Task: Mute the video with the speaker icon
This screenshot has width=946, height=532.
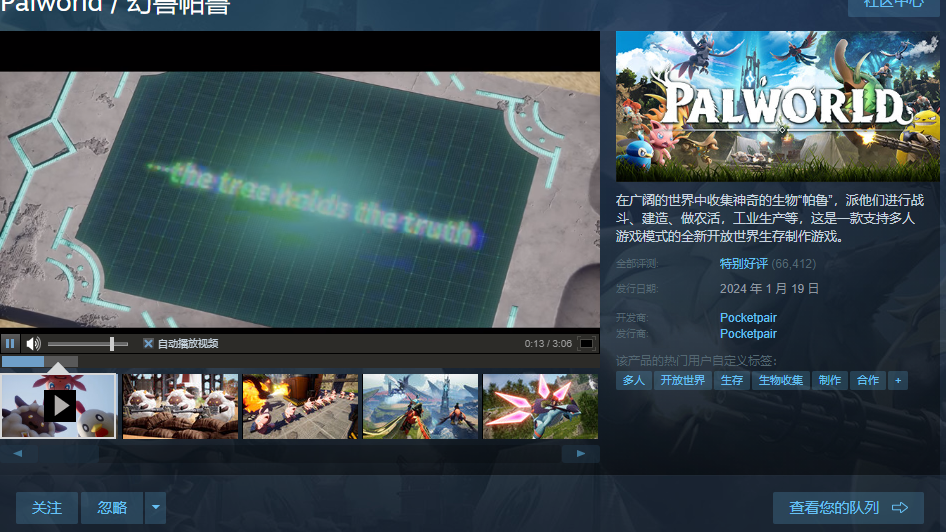Action: coord(33,344)
